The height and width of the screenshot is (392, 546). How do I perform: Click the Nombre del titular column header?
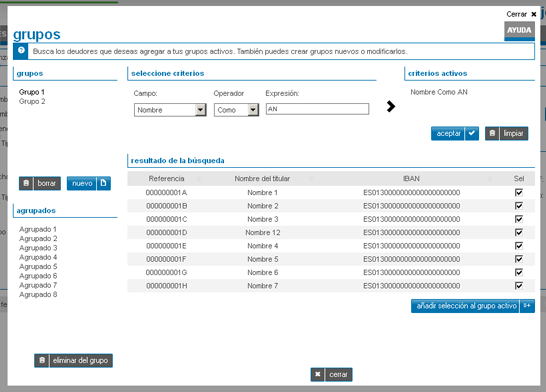262,179
